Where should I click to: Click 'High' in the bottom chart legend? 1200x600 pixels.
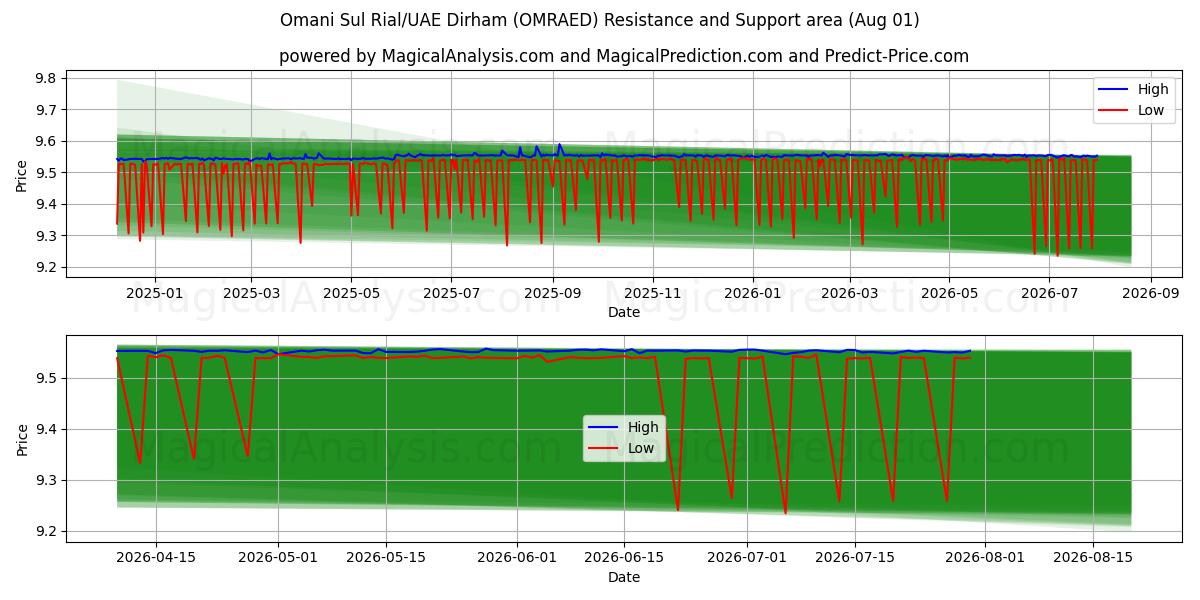pos(643,427)
